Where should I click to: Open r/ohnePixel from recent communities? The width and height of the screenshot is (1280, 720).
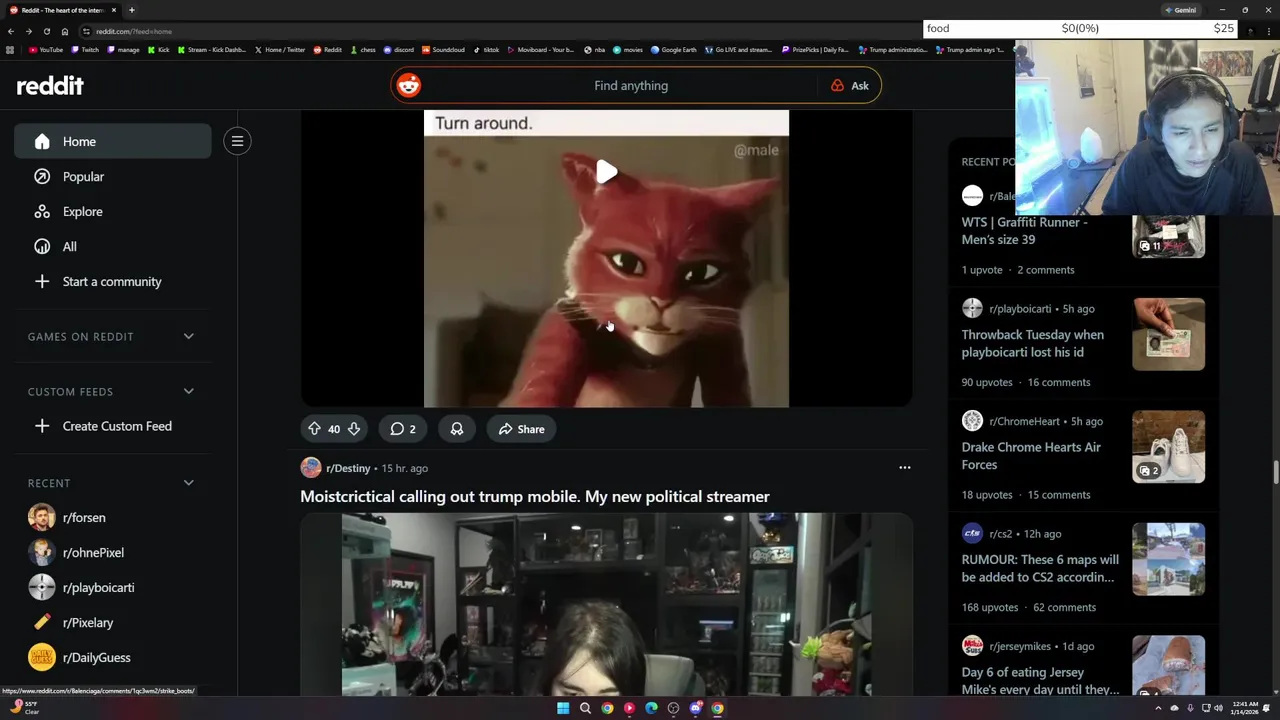click(112, 552)
